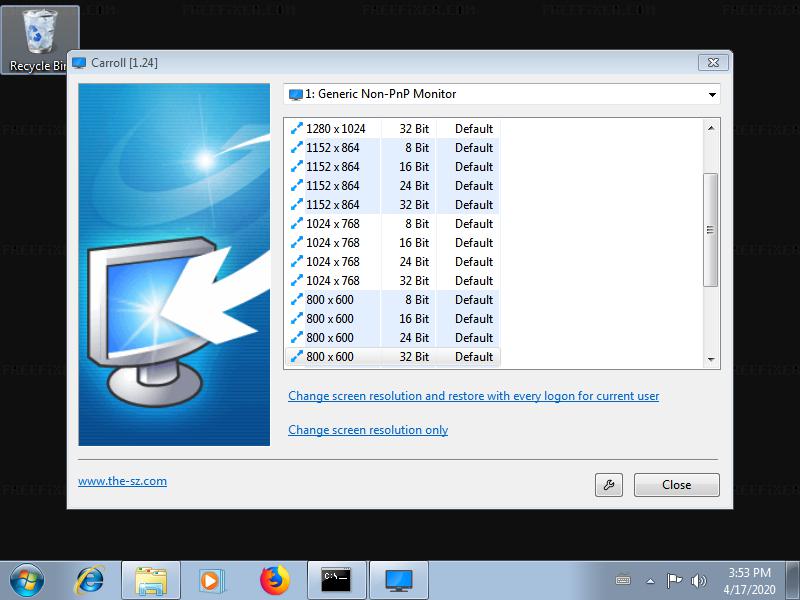Open the Windows Start menu
The image size is (800, 600).
pyautogui.click(x=27, y=580)
